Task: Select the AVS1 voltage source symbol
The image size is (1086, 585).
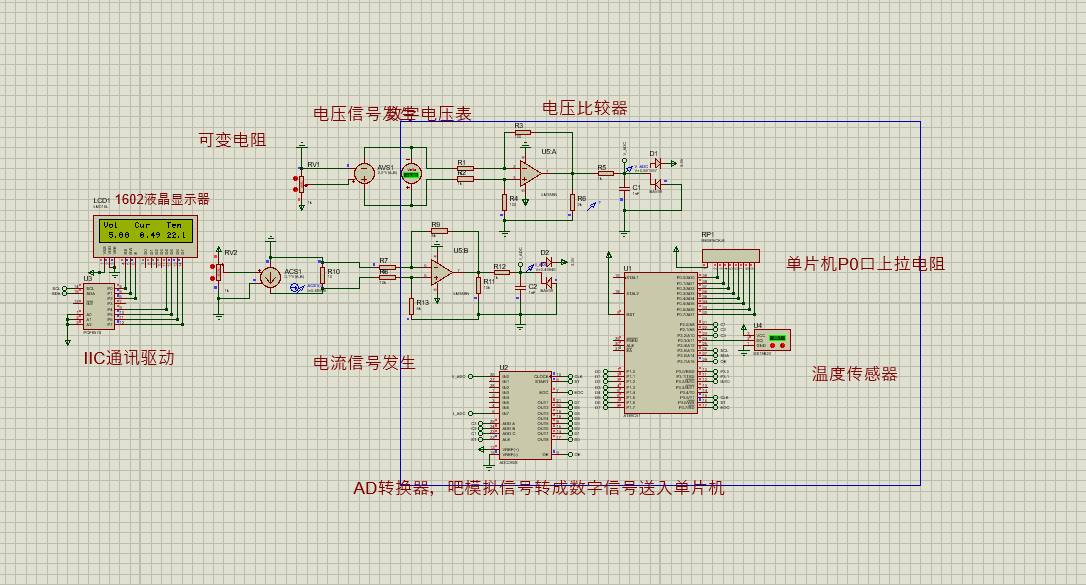Action: (x=364, y=173)
